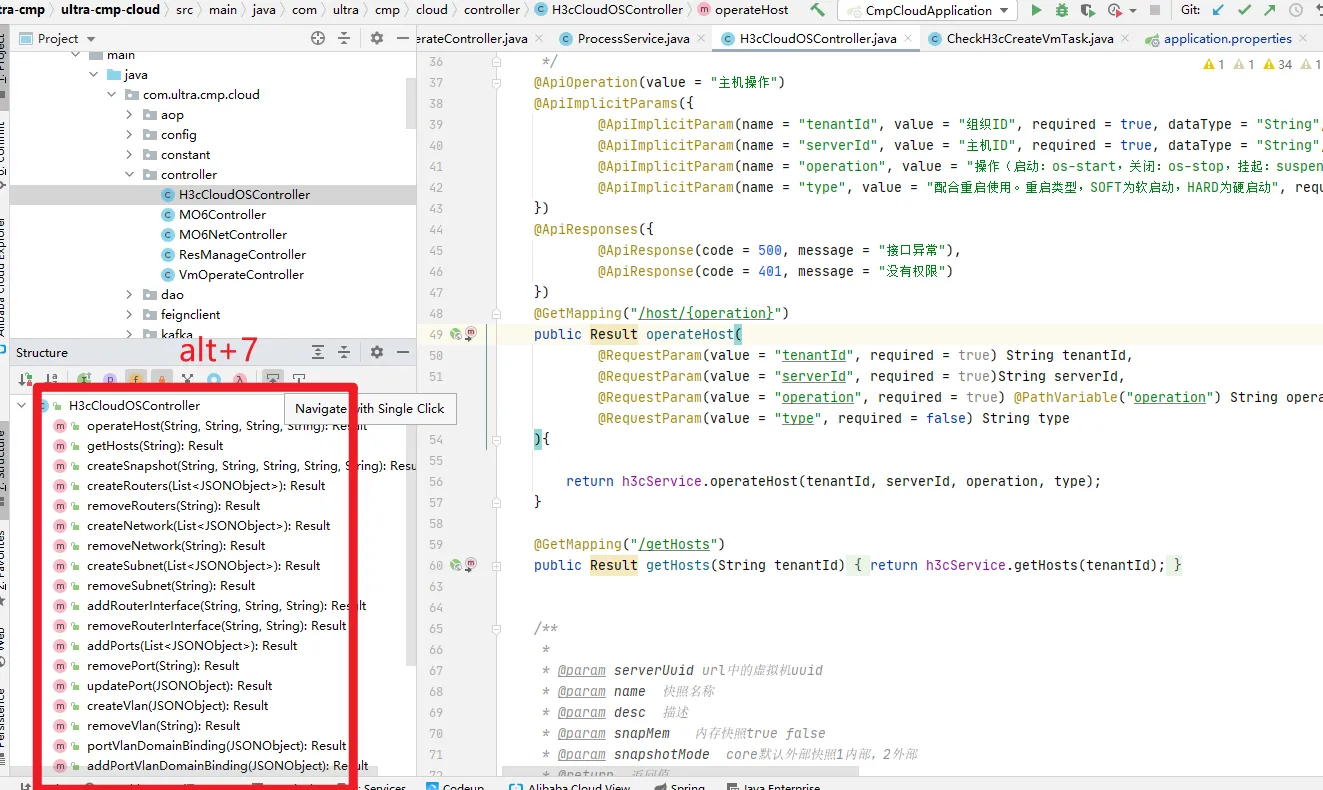Image resolution: width=1323 pixels, height=790 pixels.
Task: Open the profiler run icon
Action: click(x=1114, y=10)
